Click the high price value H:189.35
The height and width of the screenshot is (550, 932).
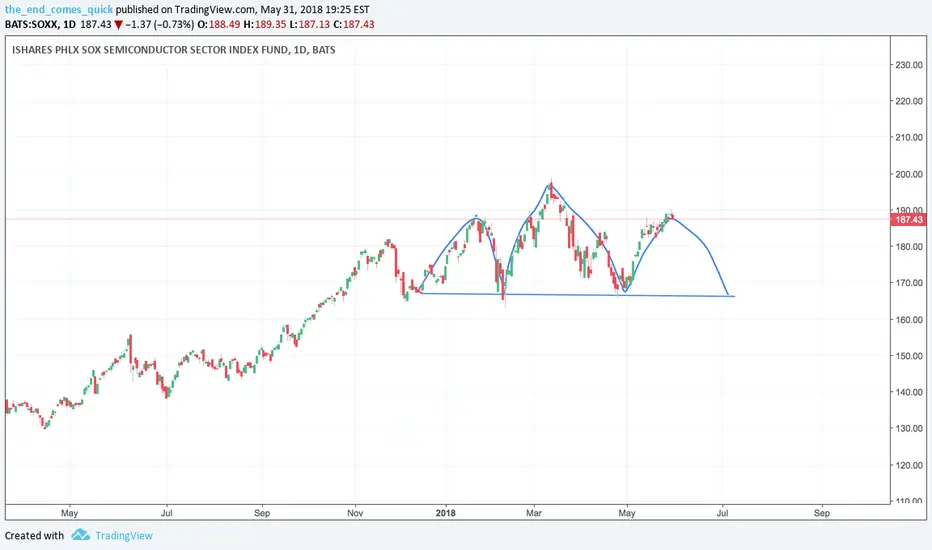tap(265, 24)
